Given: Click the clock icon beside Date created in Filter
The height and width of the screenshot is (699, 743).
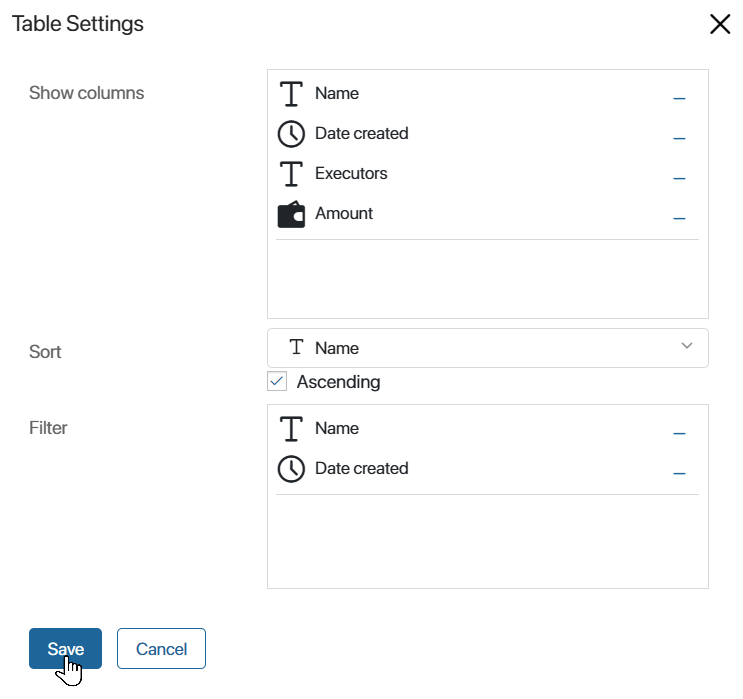Looking at the screenshot, I should pos(291,469).
